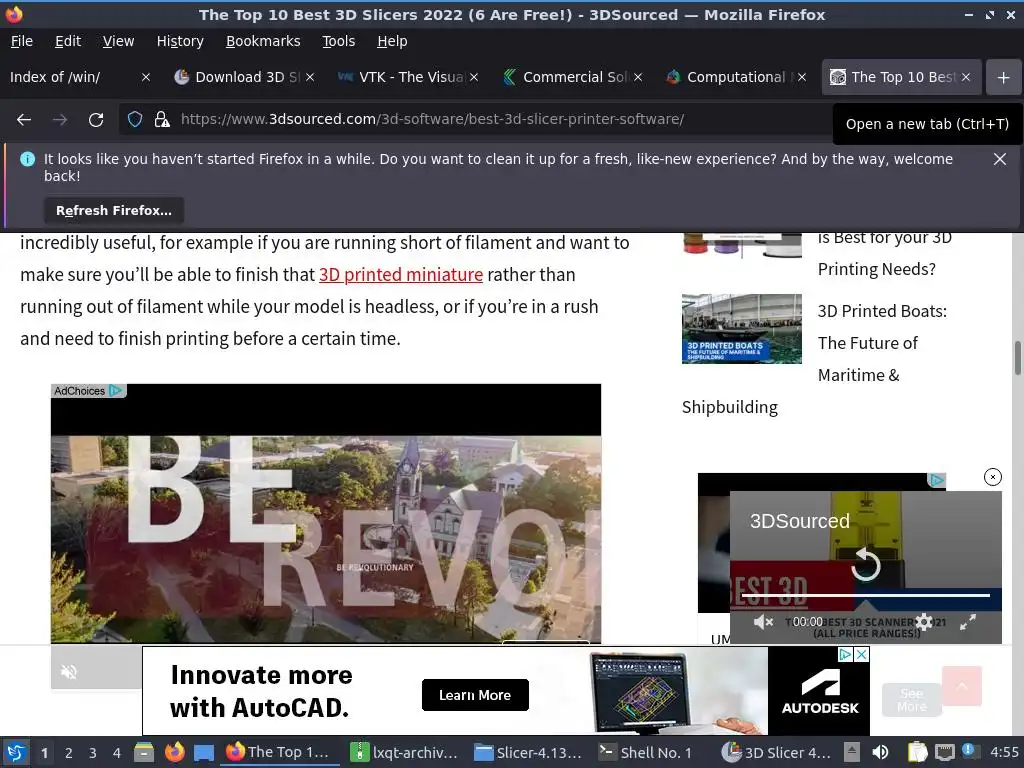This screenshot has width=1024, height=768.
Task: Close the Computational tab
Action: tap(802, 77)
